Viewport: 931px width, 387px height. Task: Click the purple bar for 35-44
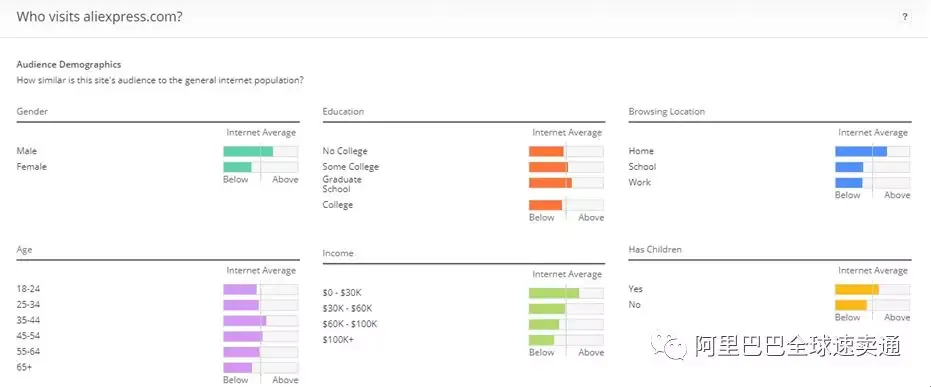pos(245,321)
